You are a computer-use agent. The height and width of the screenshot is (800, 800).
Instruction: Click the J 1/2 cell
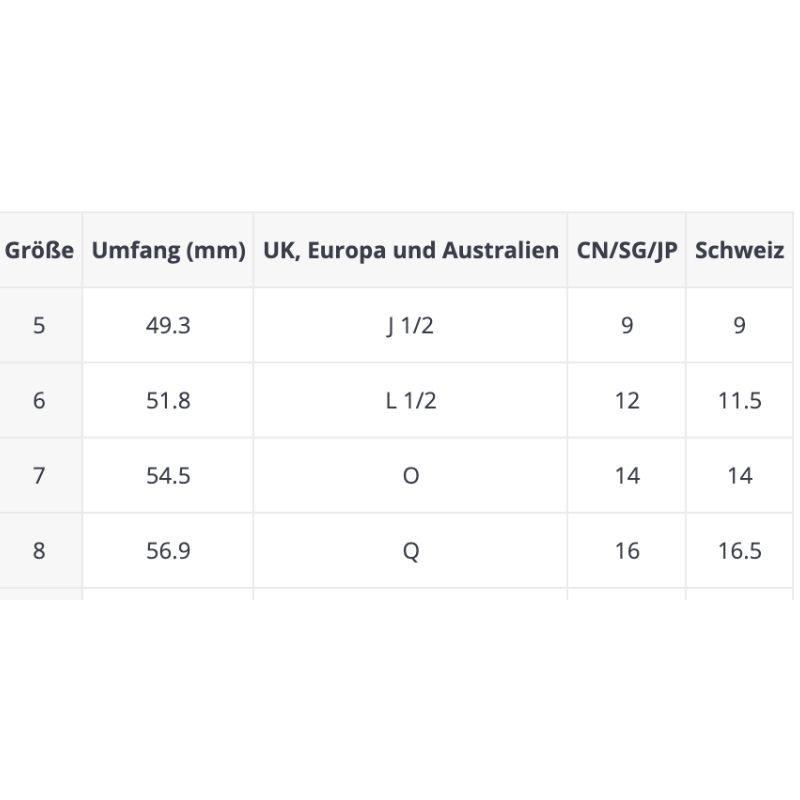(x=410, y=325)
